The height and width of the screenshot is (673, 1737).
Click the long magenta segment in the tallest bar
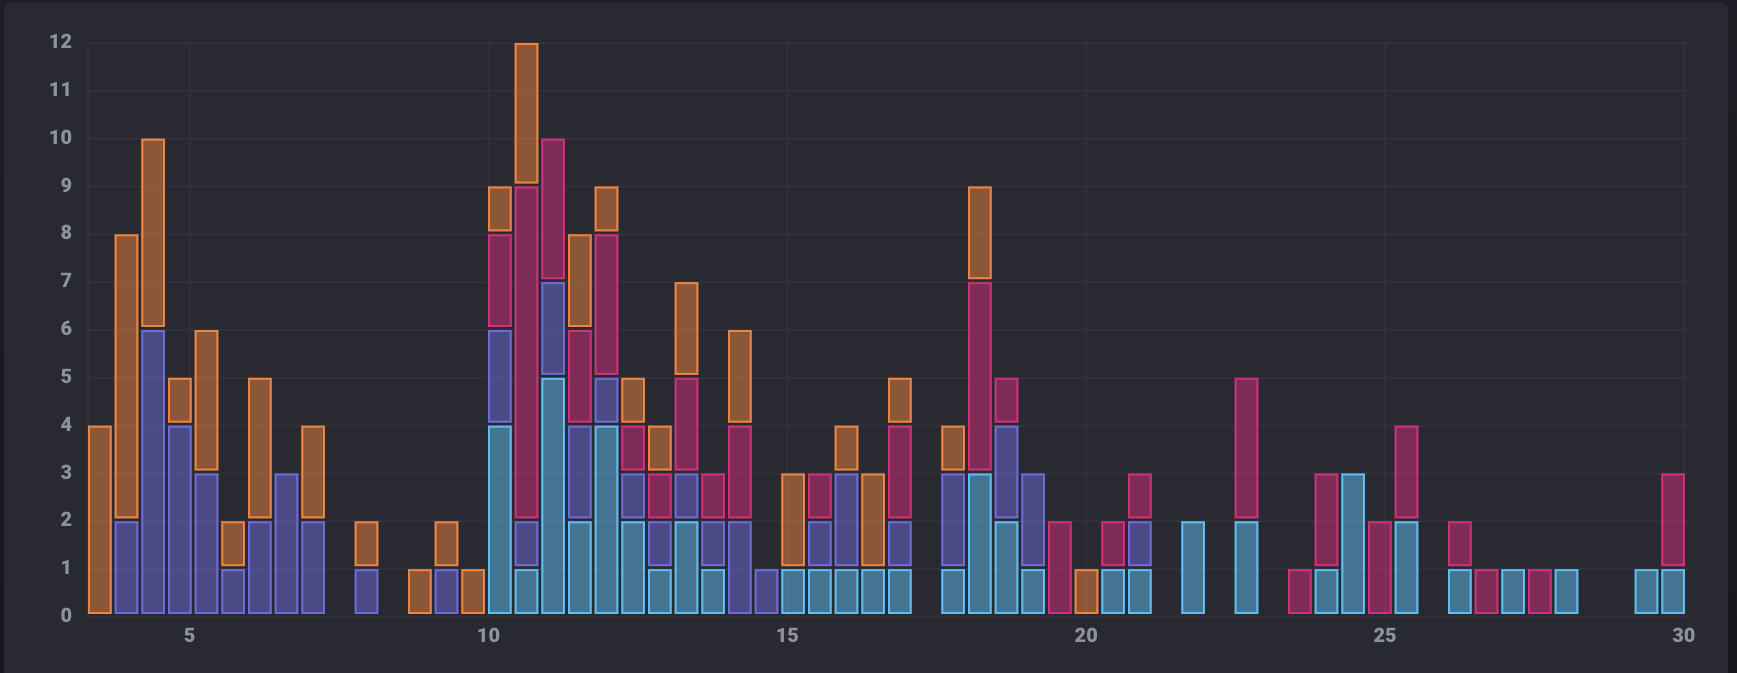pyautogui.click(x=526, y=352)
